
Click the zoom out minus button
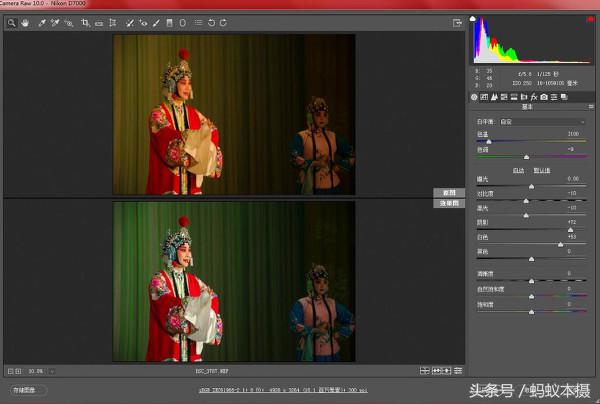coord(11,371)
